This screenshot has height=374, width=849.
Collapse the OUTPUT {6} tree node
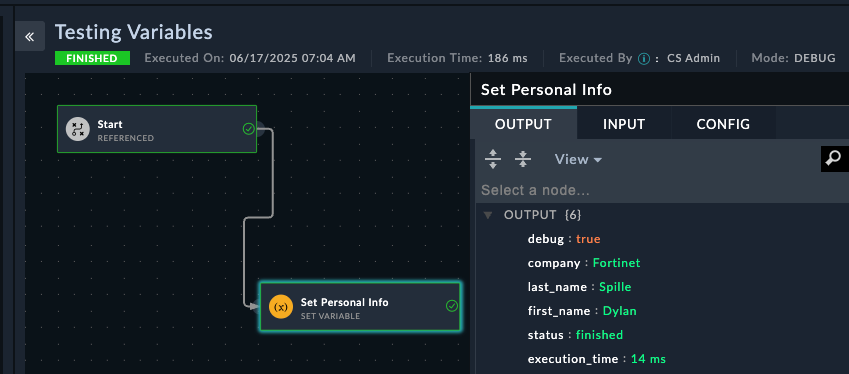tap(488, 215)
